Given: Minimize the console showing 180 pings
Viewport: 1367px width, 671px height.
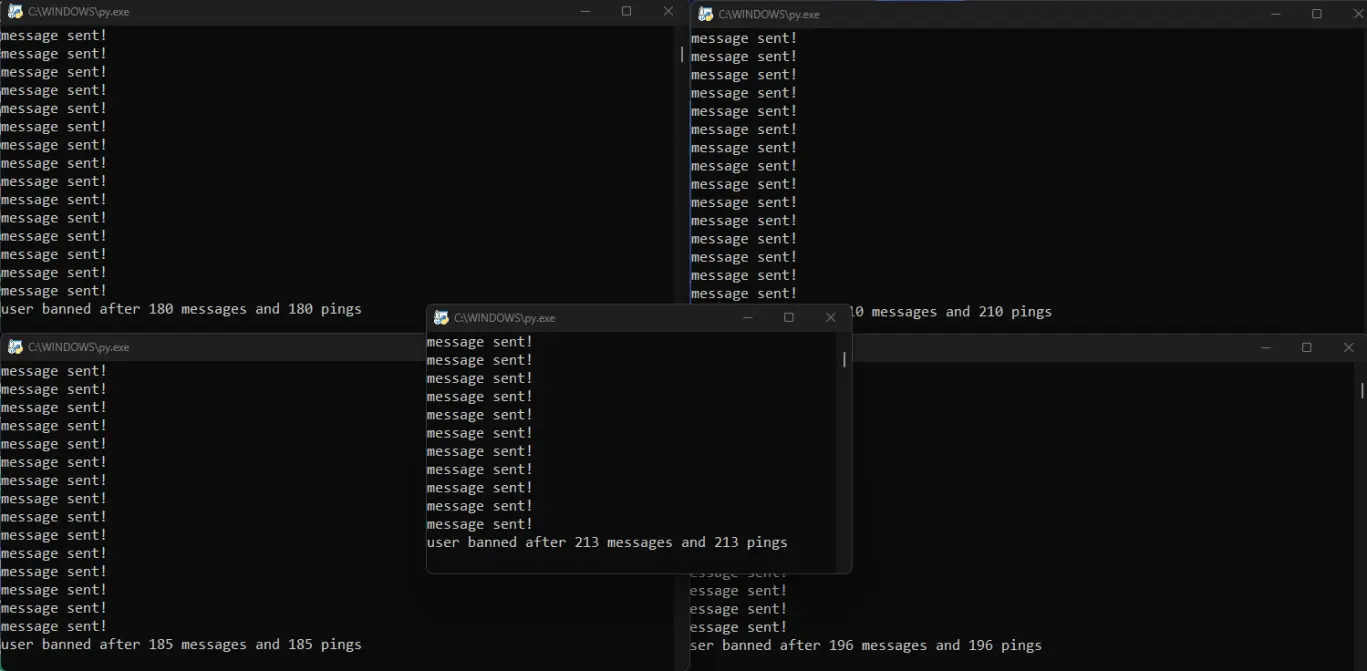Looking at the screenshot, I should 585,12.
